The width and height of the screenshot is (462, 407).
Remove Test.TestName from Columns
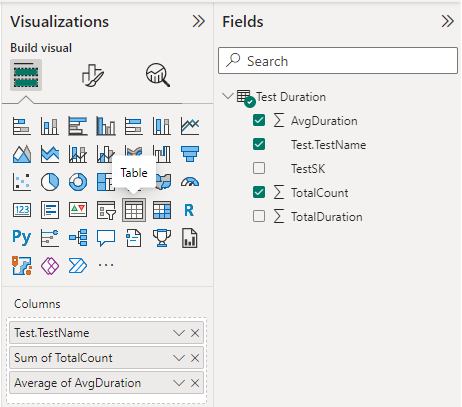click(x=195, y=333)
